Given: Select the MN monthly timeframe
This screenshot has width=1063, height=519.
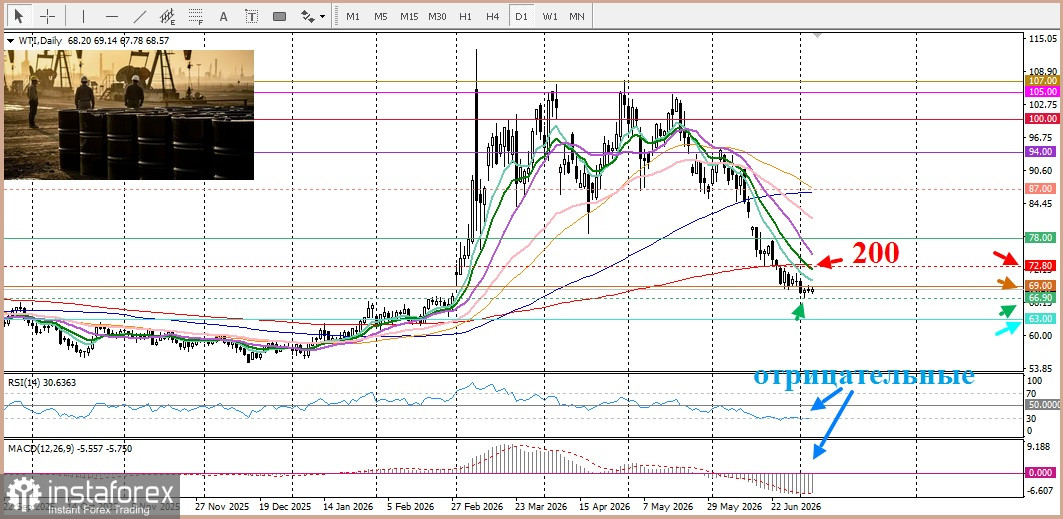Looking at the screenshot, I should tap(577, 16).
